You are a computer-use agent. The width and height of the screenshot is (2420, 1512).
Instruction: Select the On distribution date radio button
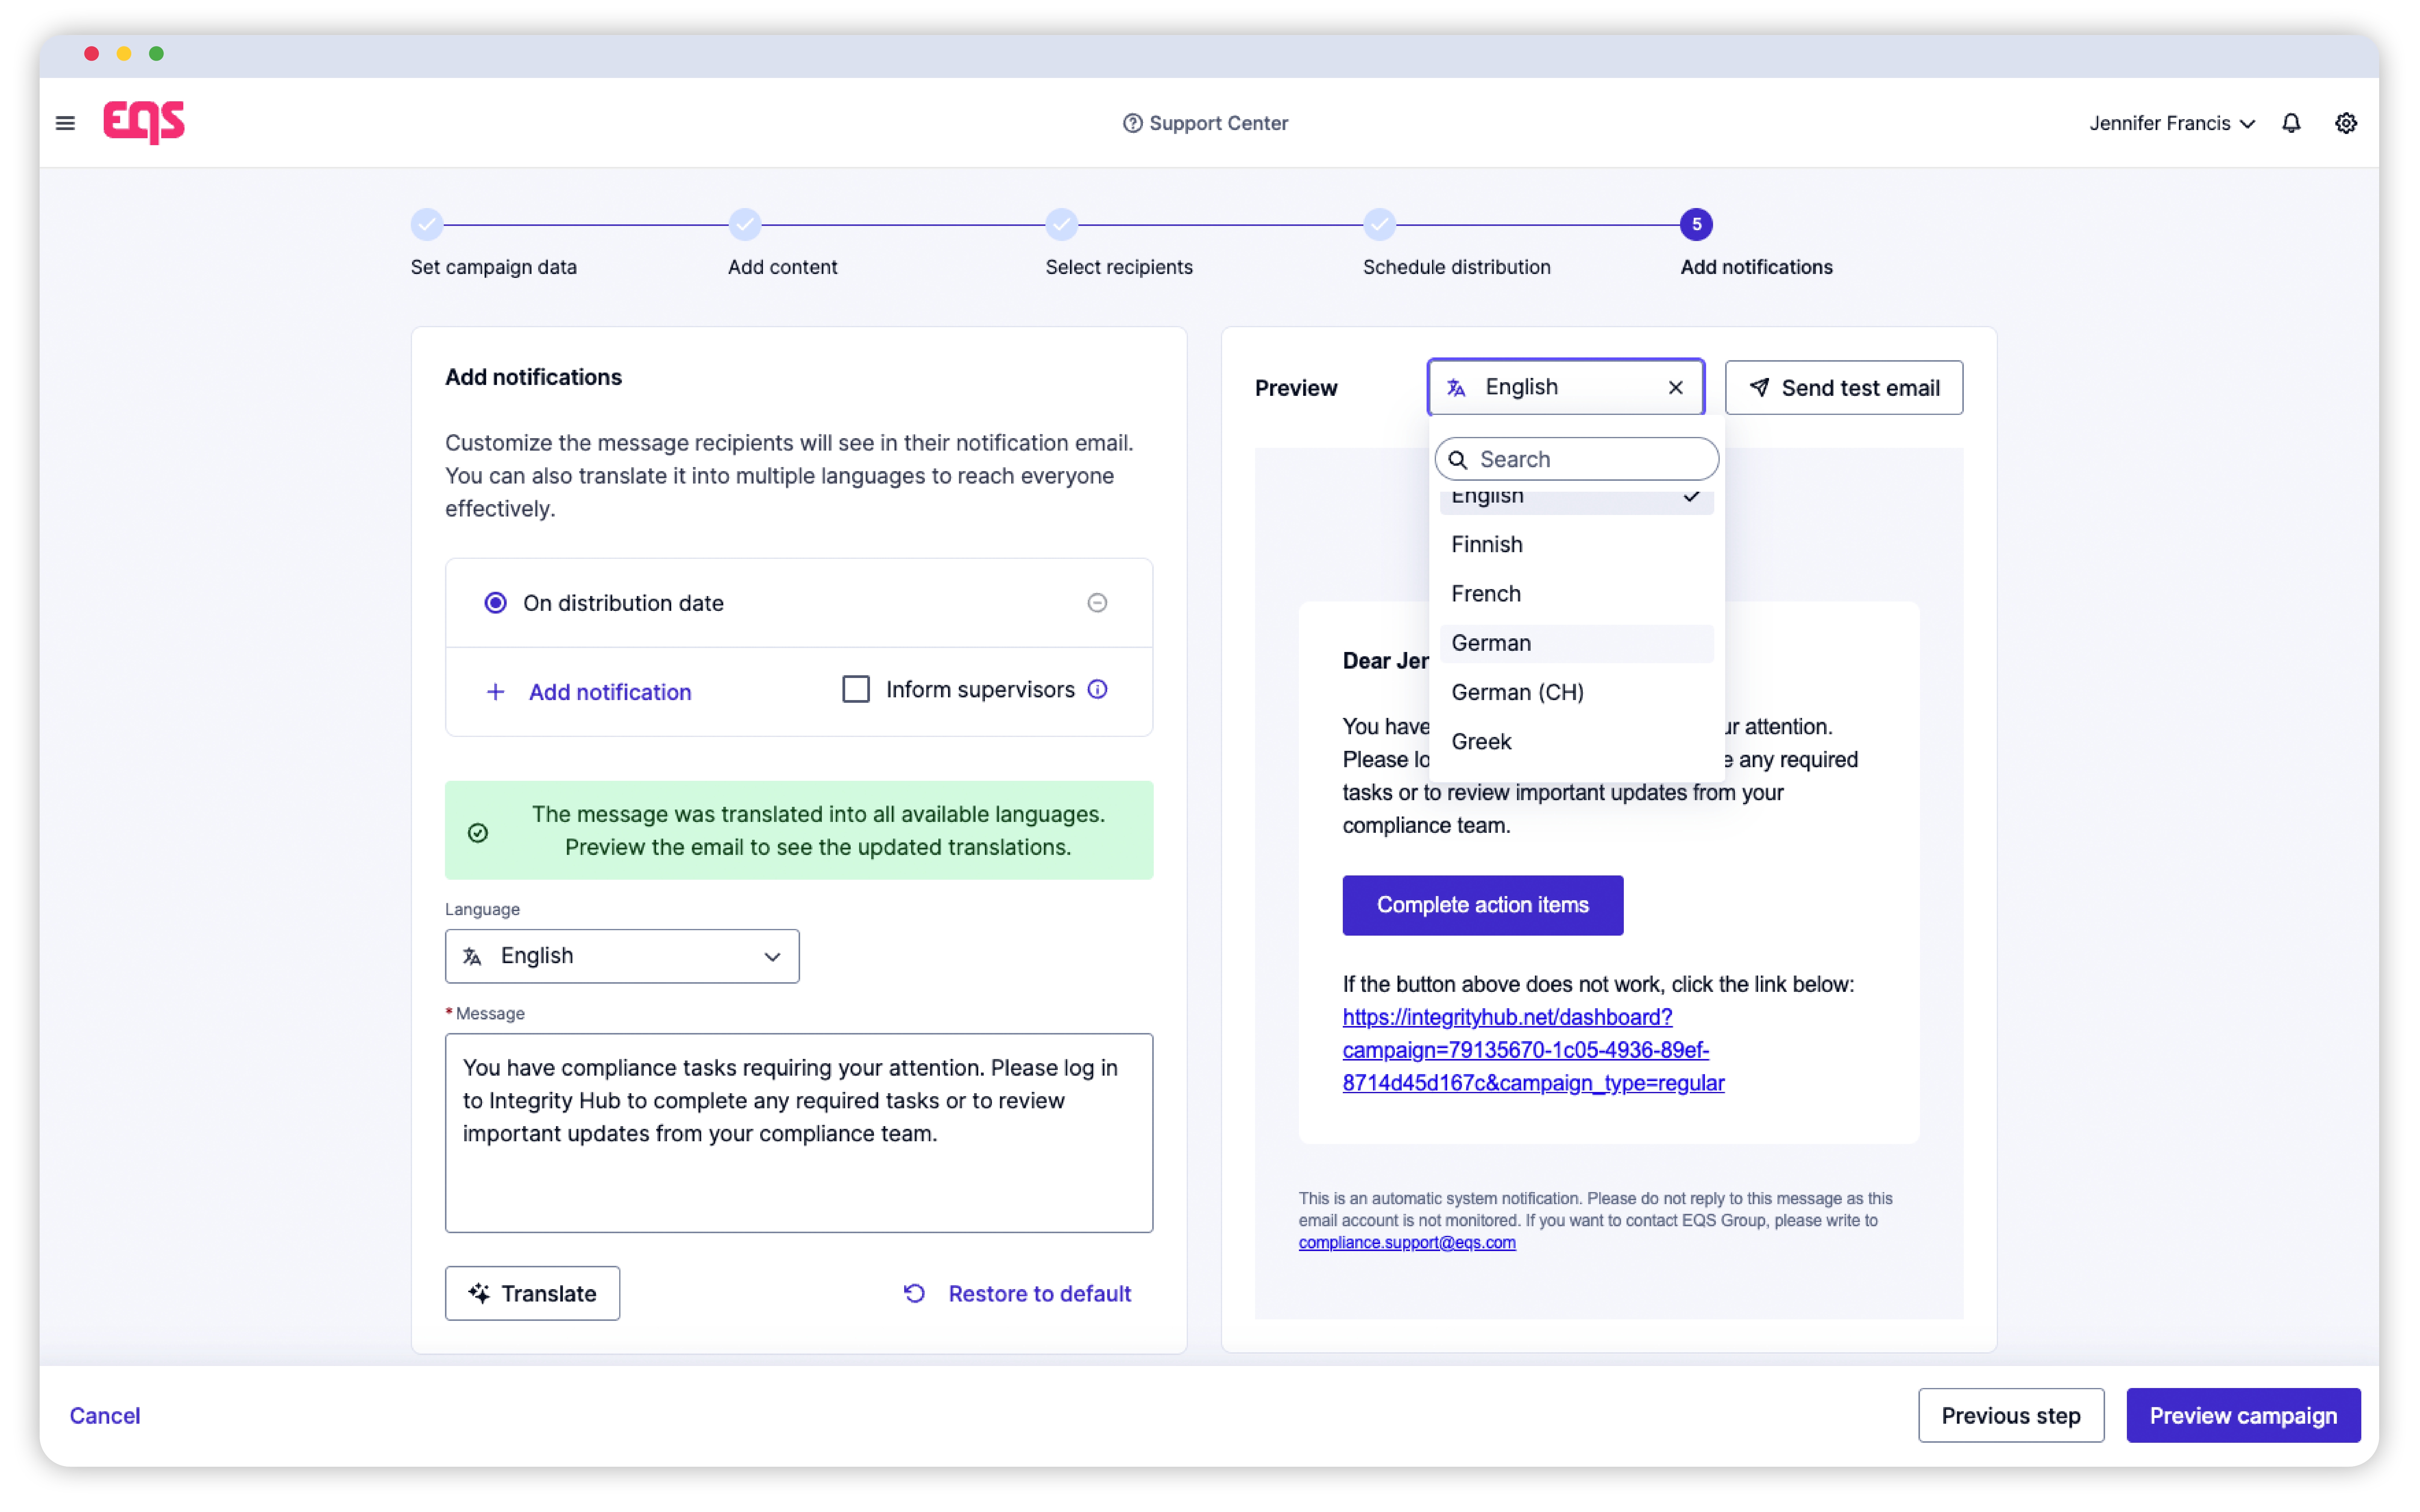[x=495, y=603]
